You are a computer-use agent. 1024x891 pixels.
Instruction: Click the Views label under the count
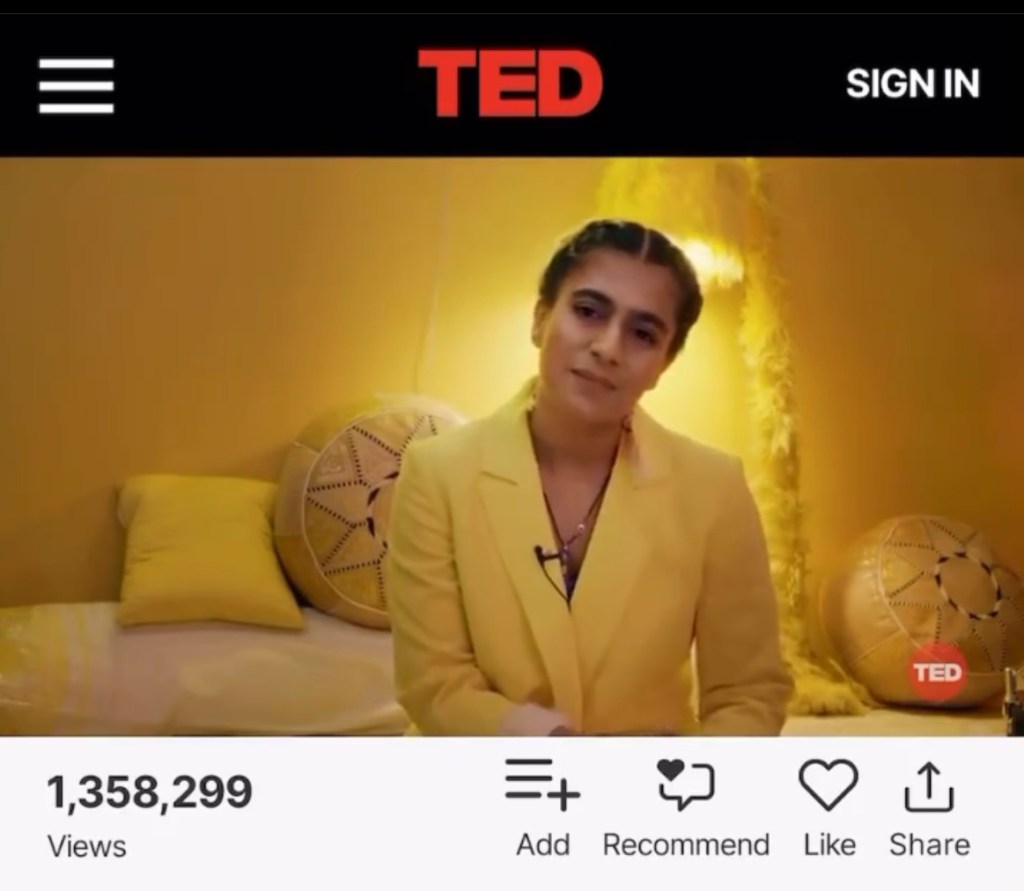(x=87, y=847)
